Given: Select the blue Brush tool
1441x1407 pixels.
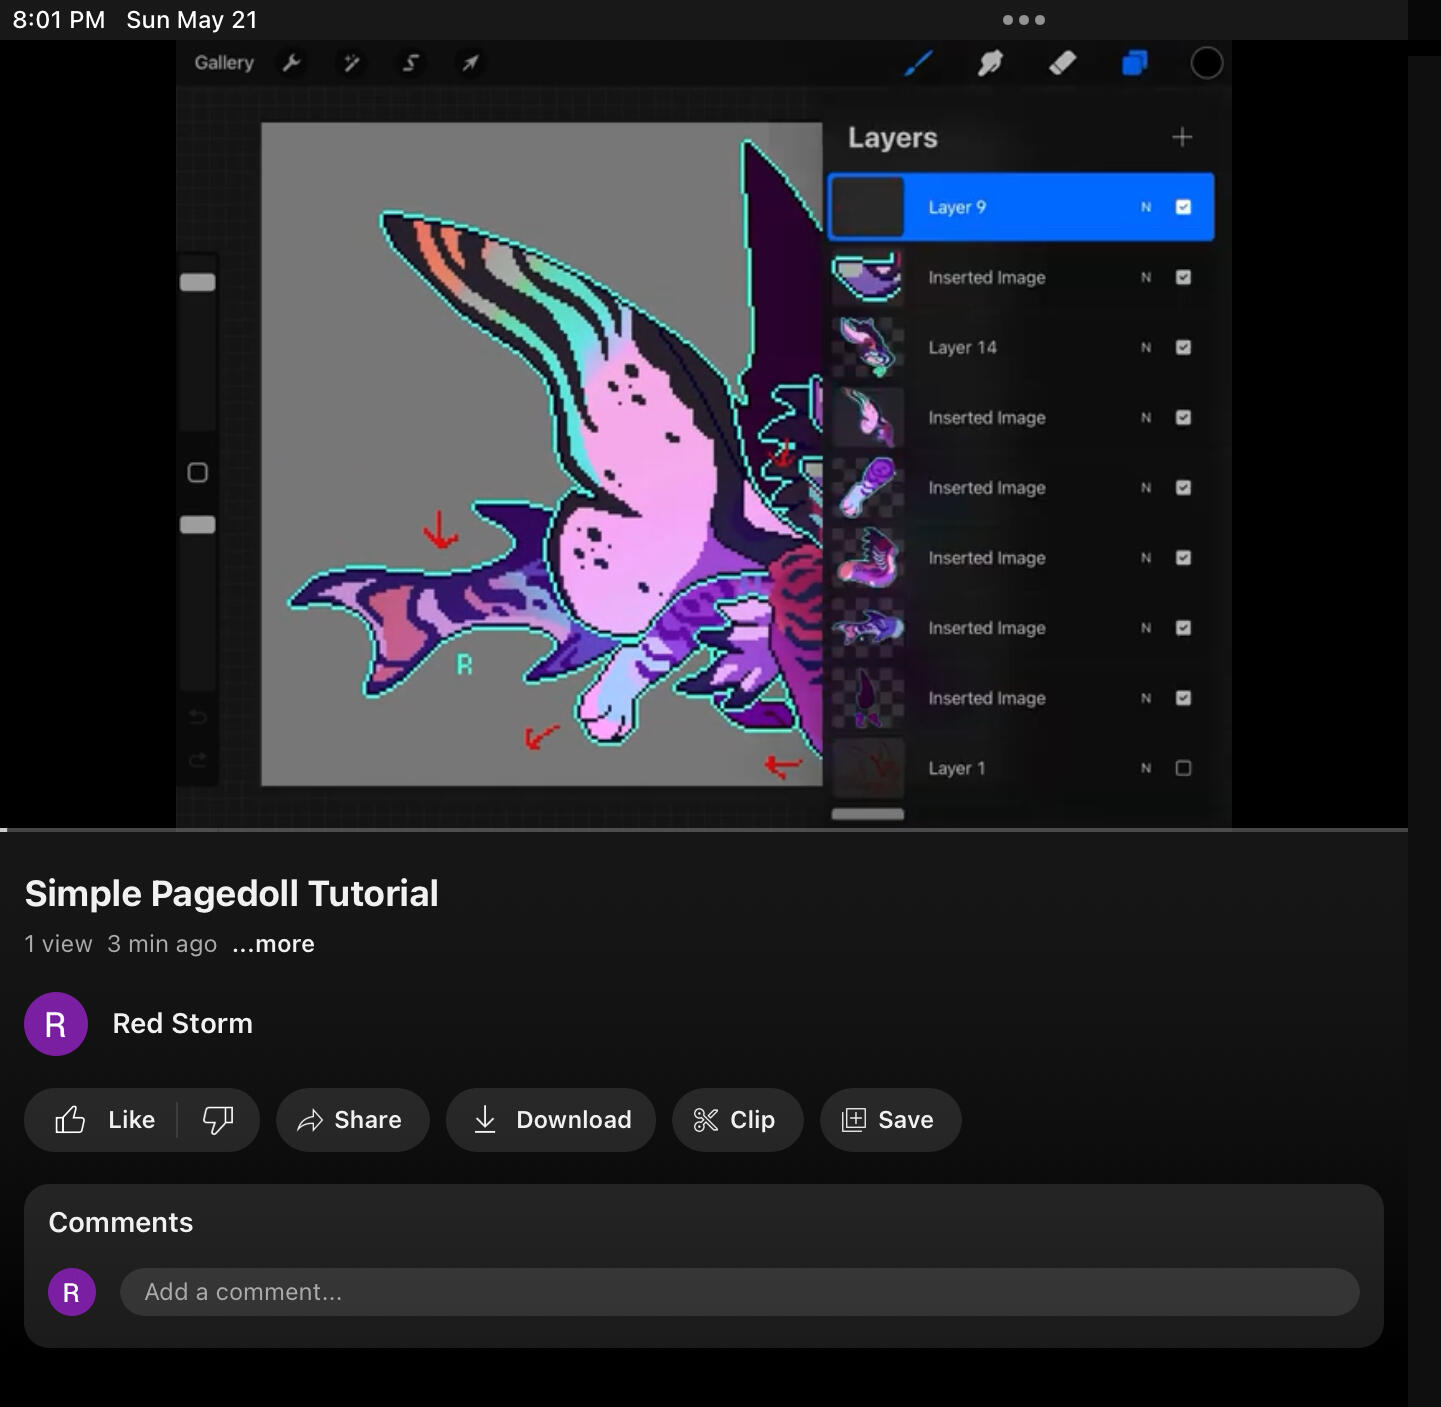Looking at the screenshot, I should coord(918,63).
